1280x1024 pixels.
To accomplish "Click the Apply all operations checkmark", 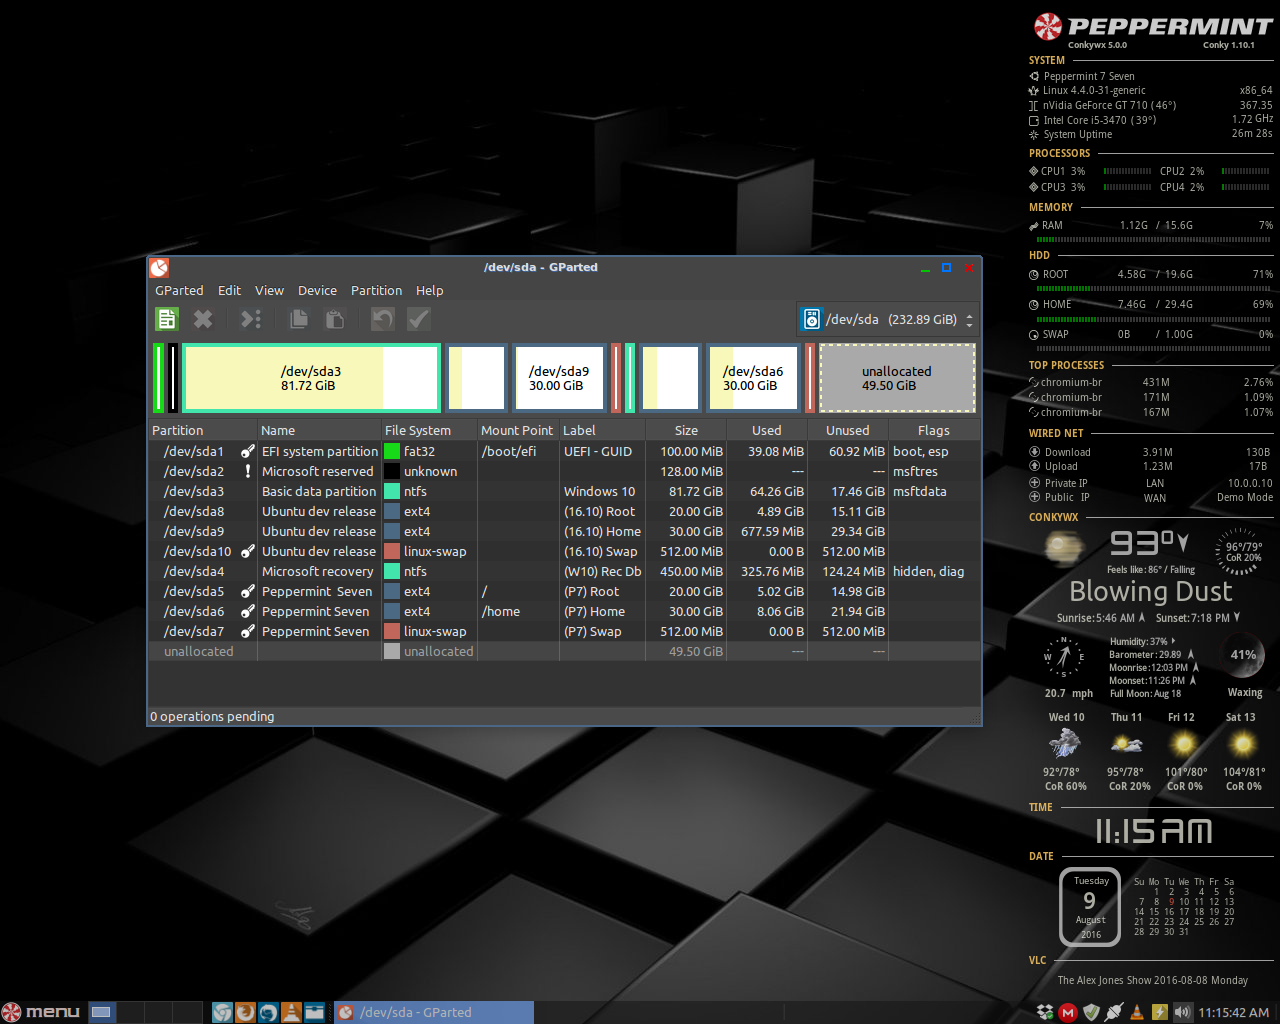I will click(419, 319).
